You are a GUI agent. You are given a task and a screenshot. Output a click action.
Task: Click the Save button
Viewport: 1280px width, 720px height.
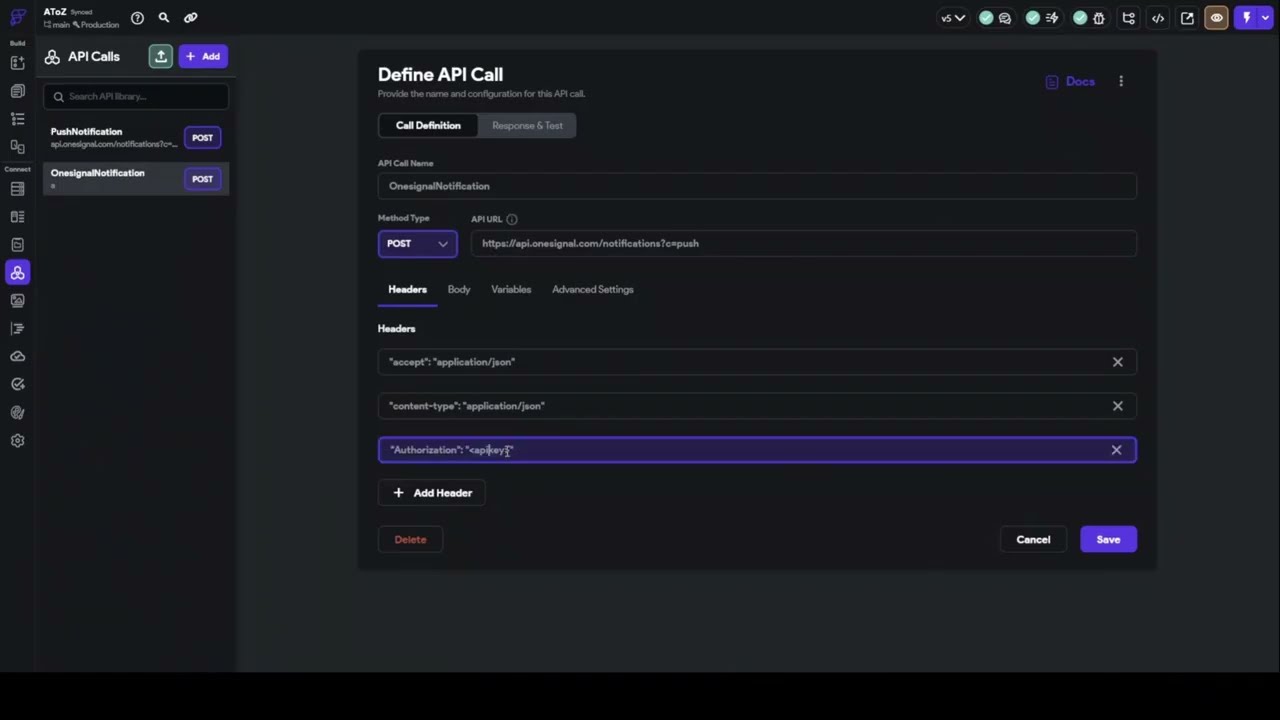pos(1108,540)
